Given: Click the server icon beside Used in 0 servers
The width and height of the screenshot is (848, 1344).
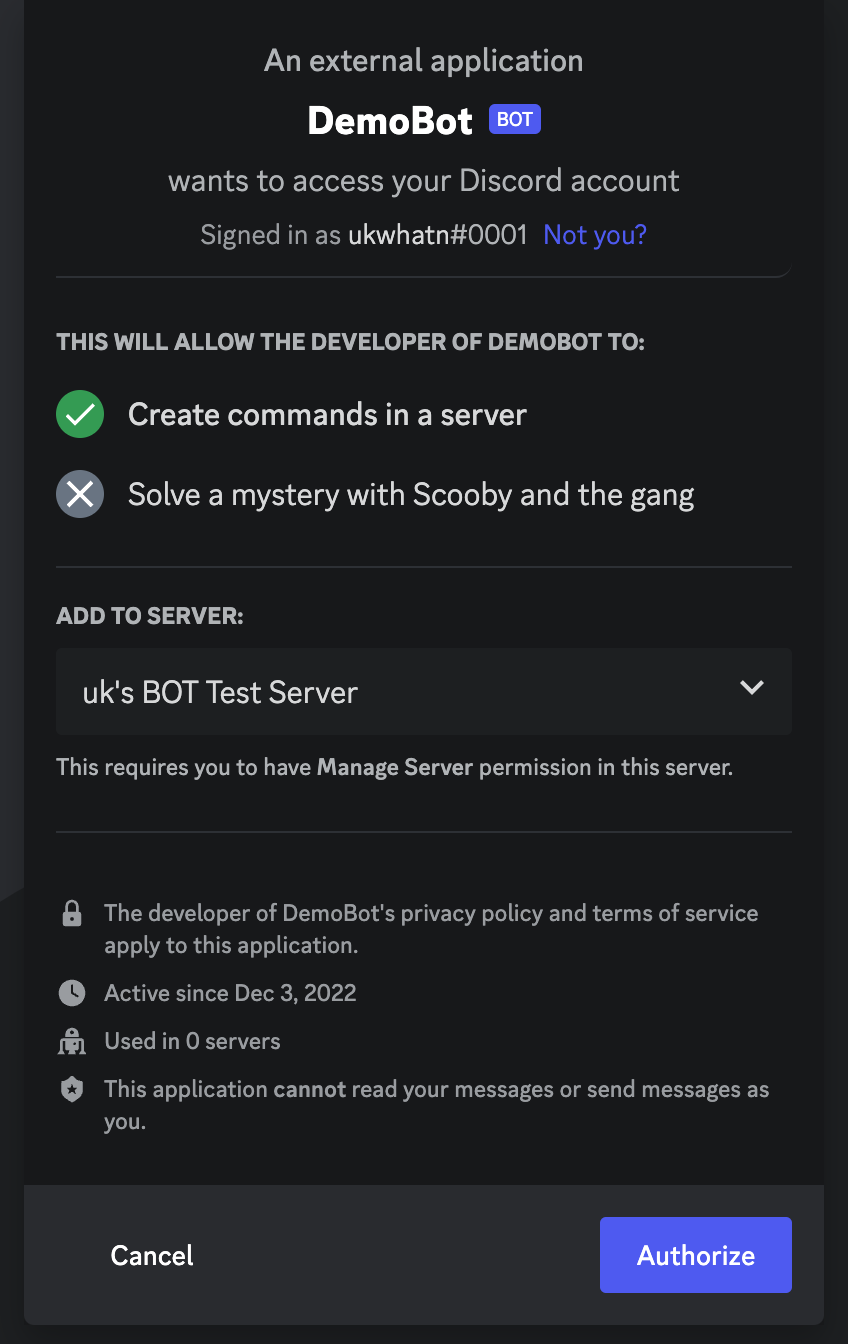Looking at the screenshot, I should click(x=71, y=1041).
